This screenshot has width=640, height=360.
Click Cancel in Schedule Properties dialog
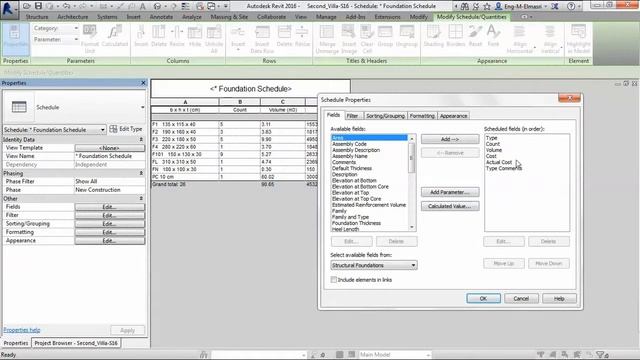pyautogui.click(x=521, y=298)
